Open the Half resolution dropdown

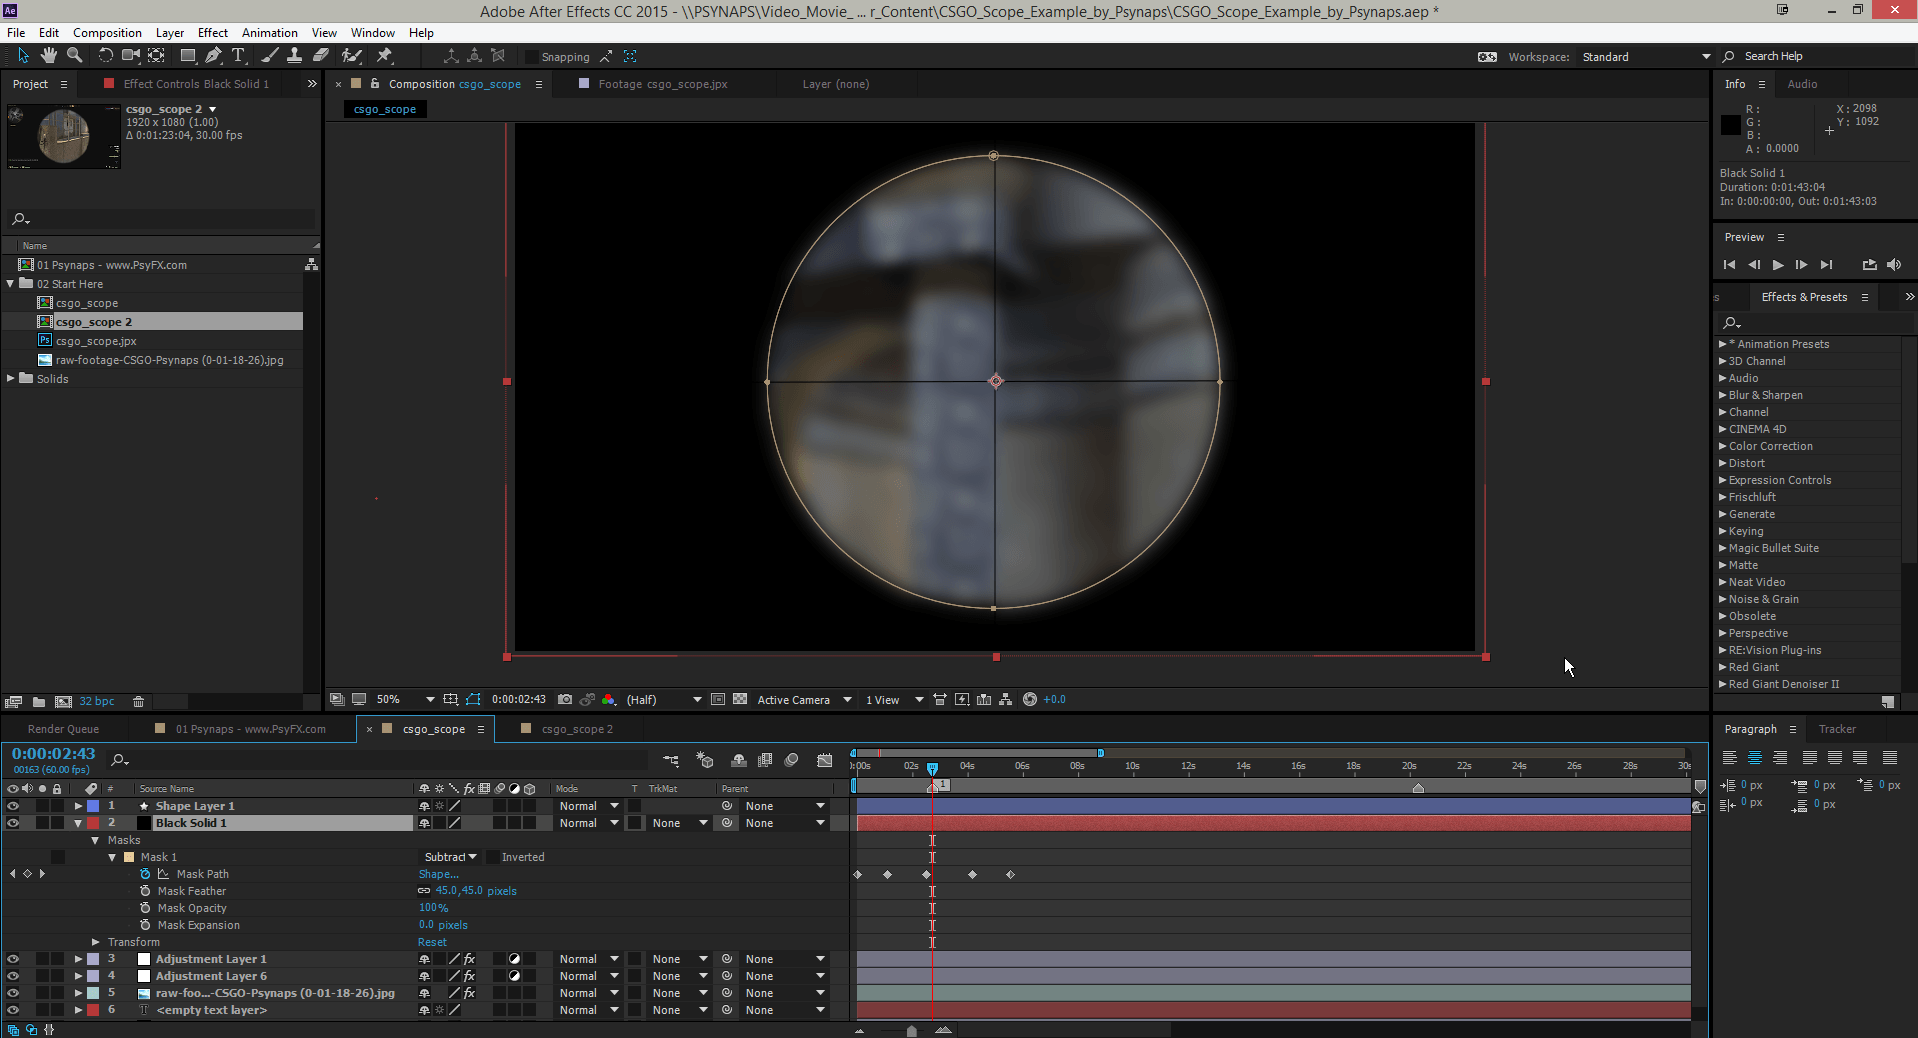click(x=663, y=700)
